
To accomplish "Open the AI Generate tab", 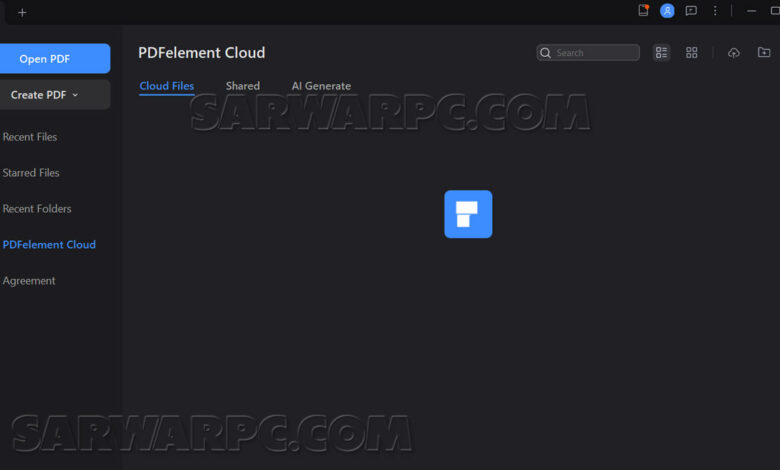I will [x=321, y=86].
